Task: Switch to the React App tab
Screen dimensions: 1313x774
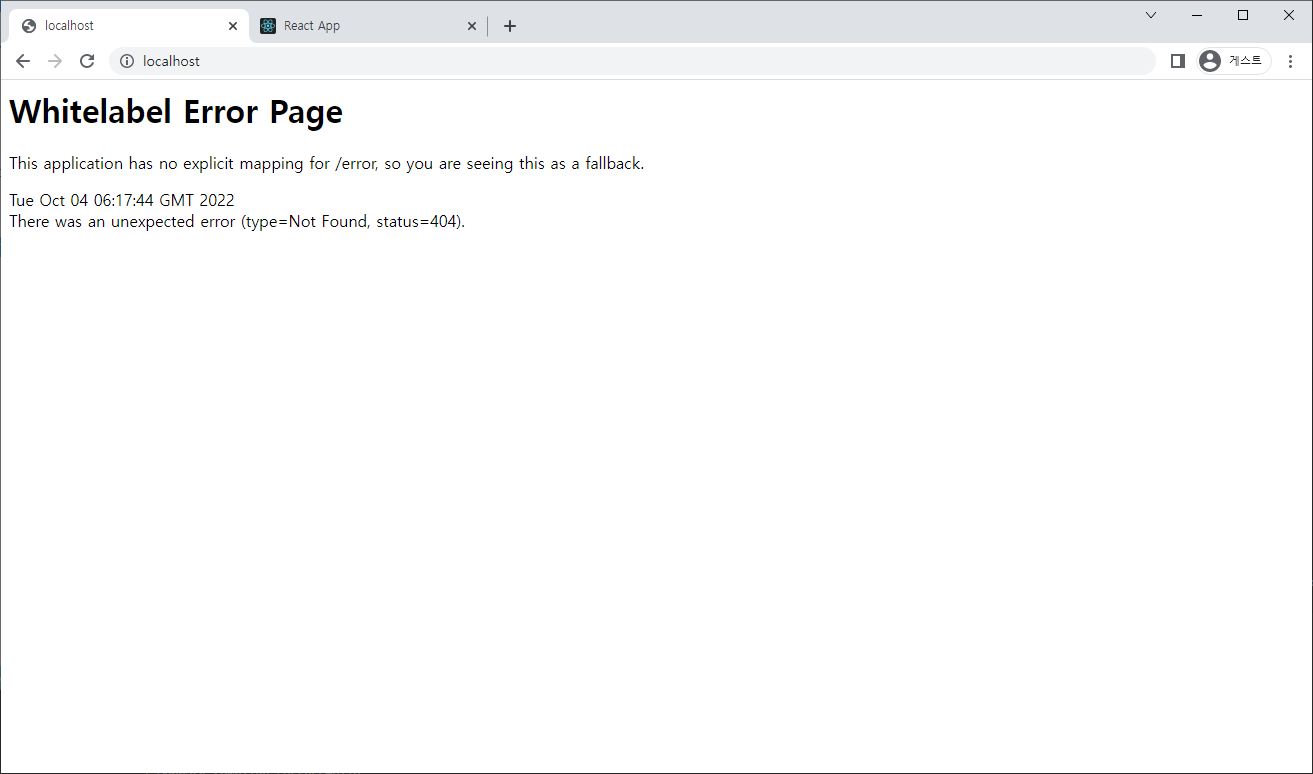Action: [x=350, y=25]
